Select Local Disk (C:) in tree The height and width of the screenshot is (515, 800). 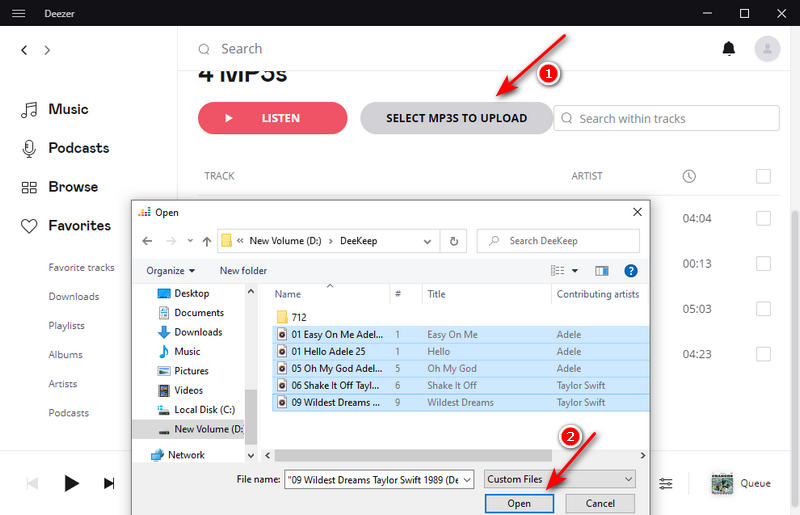[196, 410]
